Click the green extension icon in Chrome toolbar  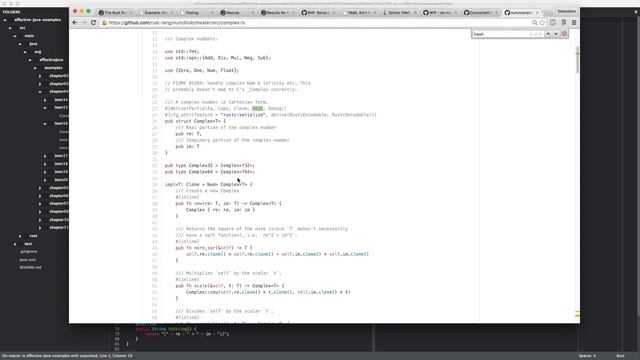tap(564, 23)
